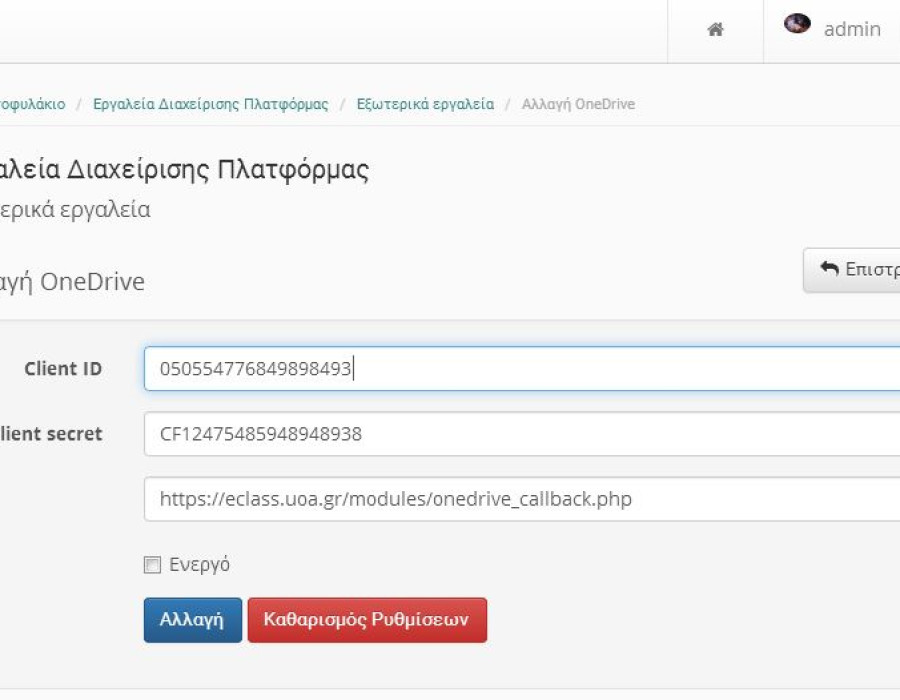
Task: Submit with the blue Αλλαγή button
Action: [193, 620]
